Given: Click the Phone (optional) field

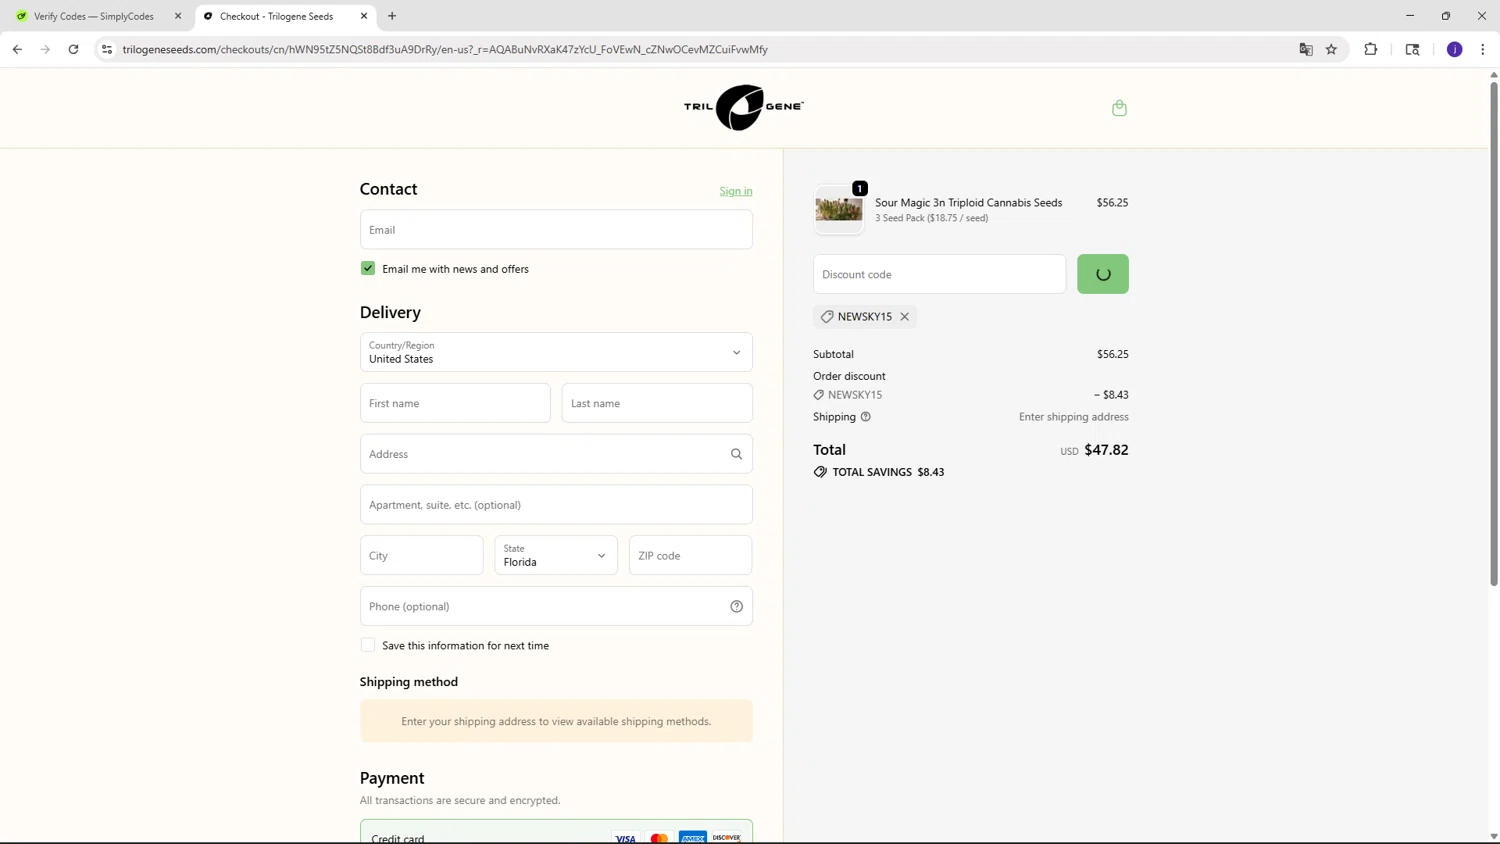Looking at the screenshot, I should tap(556, 606).
